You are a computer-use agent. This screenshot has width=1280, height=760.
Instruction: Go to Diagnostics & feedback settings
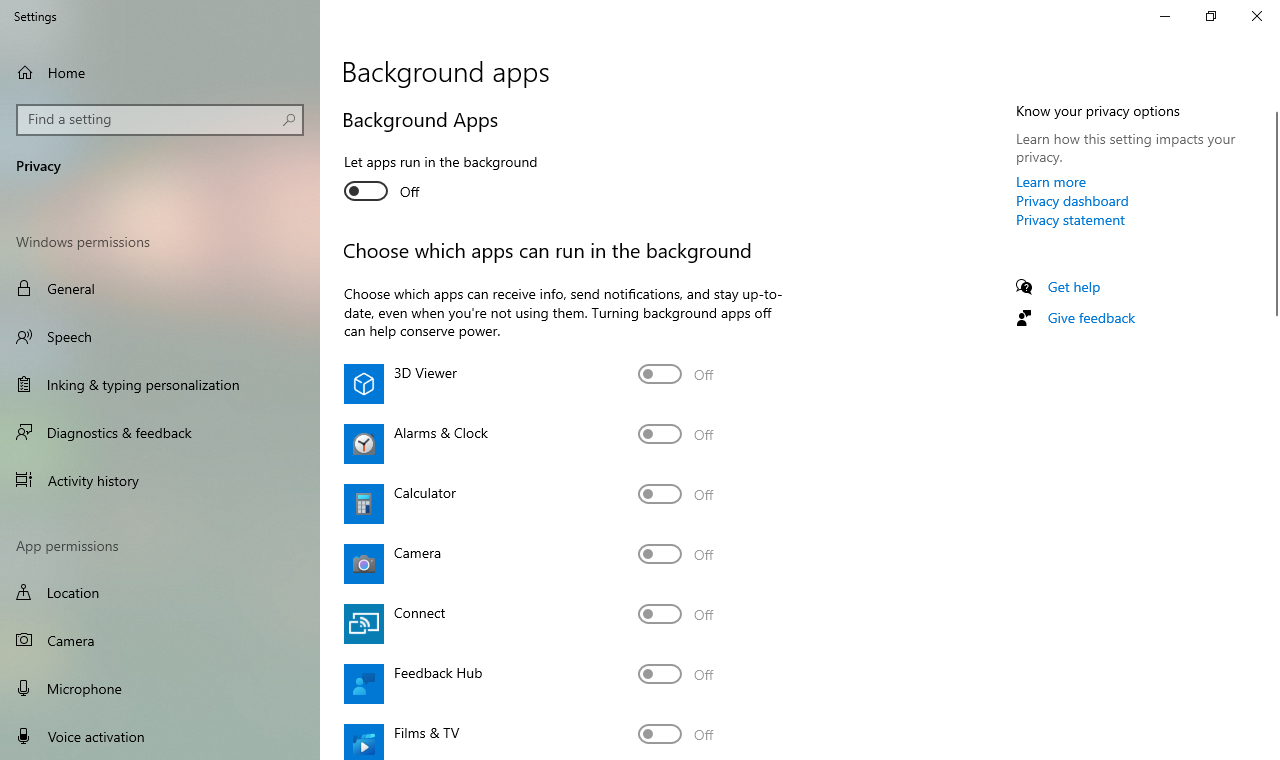pos(119,433)
